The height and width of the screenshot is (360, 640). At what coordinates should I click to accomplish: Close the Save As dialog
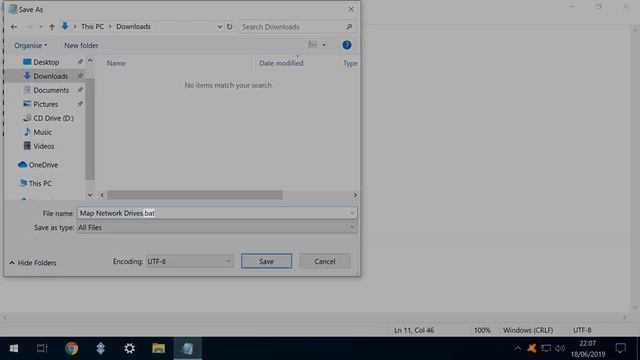(x=351, y=9)
